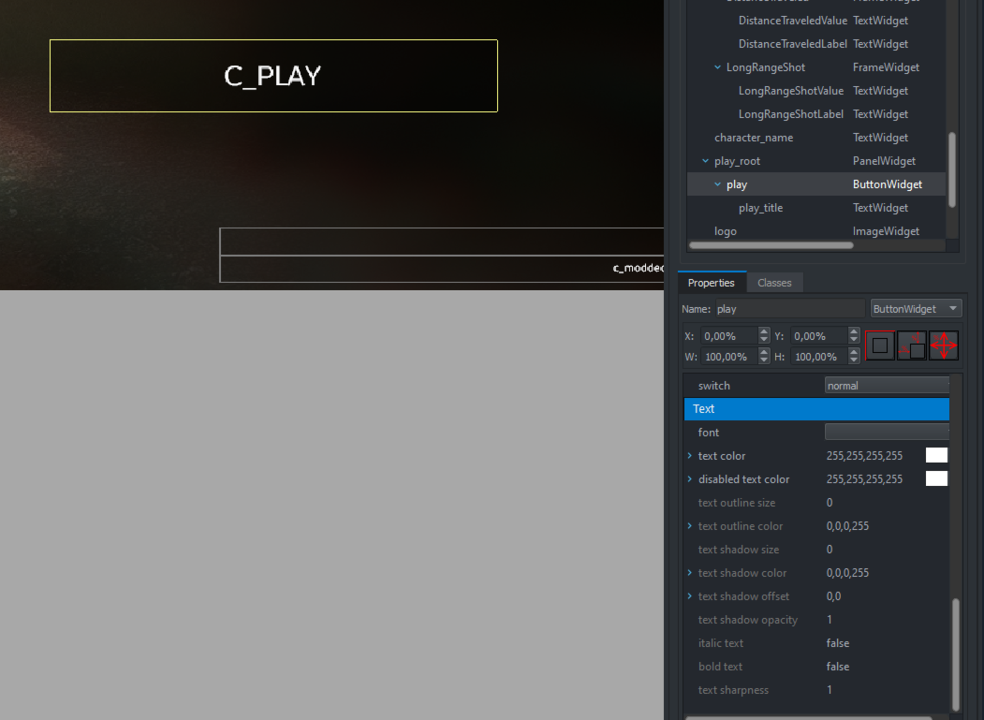984x720 pixels.
Task: Increase the X value with up arrow
Action: 764,331
